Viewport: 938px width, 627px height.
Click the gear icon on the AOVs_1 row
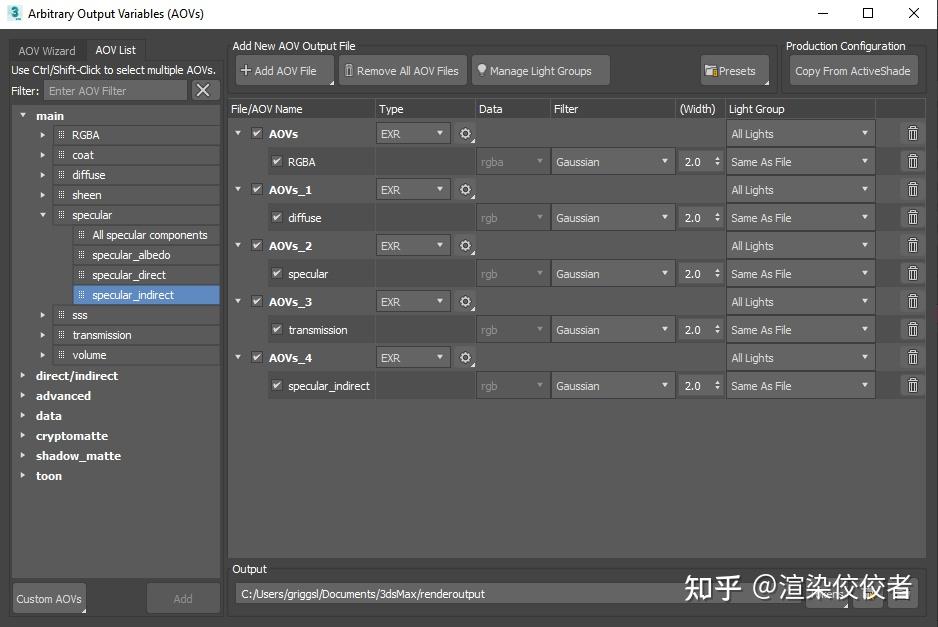[463, 189]
